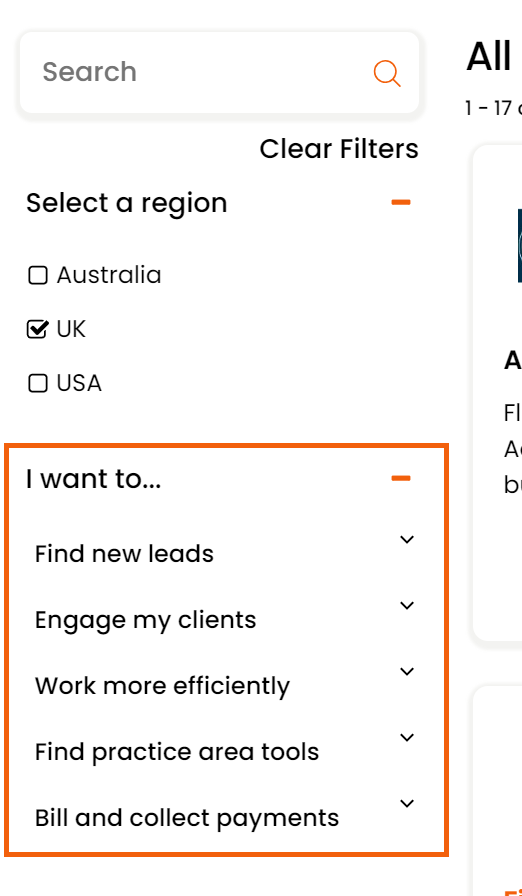Collapse region section using its minus icon
Image resolution: width=522 pixels, height=896 pixels.
pos(401,202)
